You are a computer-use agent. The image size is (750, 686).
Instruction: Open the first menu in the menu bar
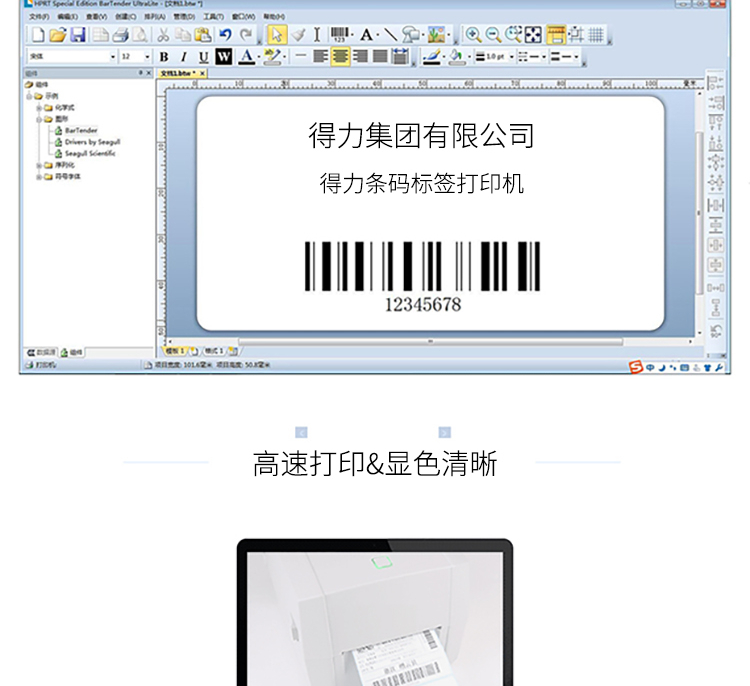tap(39, 17)
